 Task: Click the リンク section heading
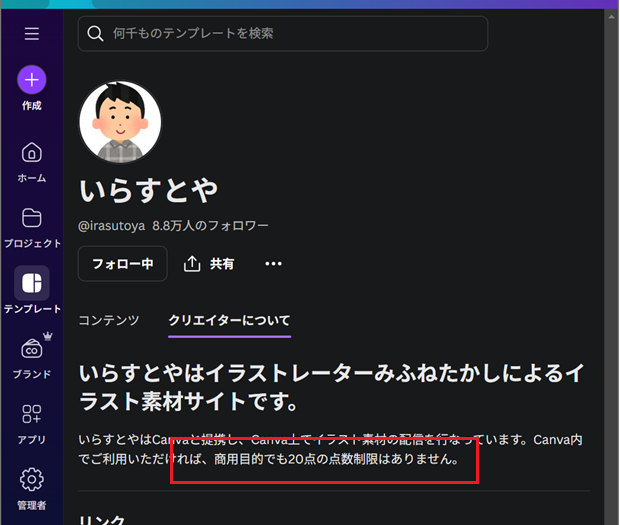coord(102,519)
